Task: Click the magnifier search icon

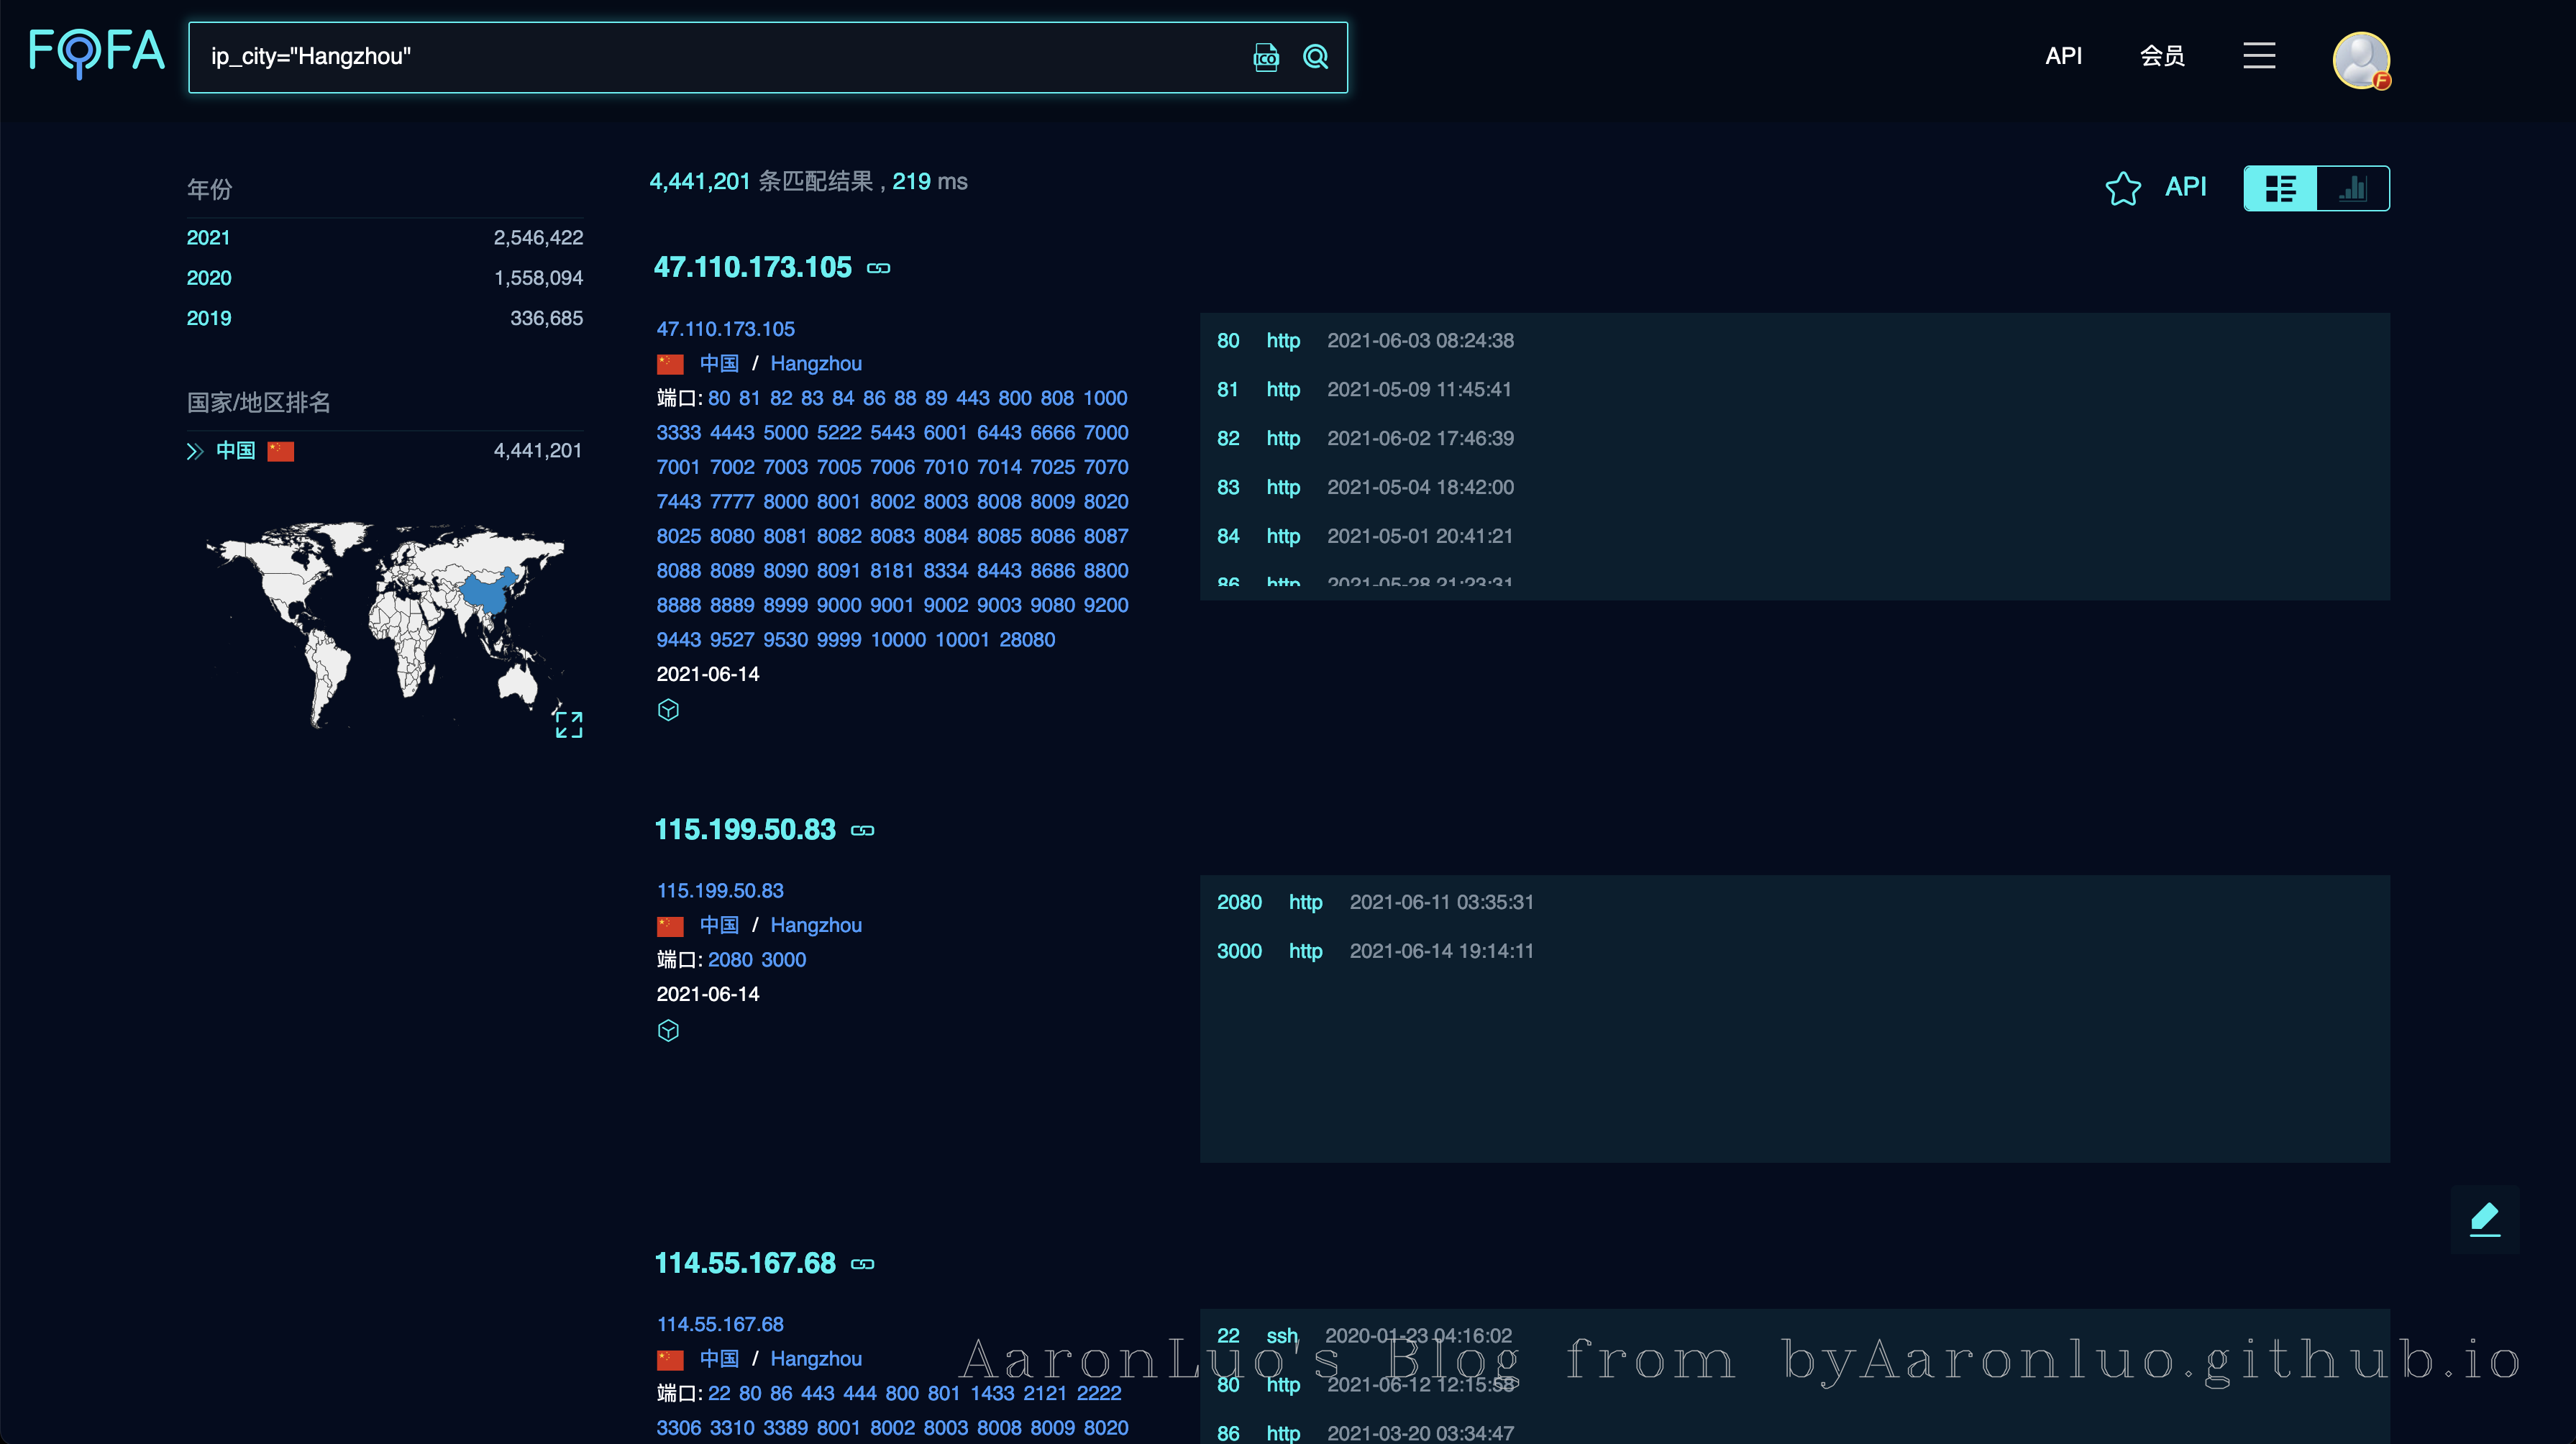Action: click(x=1315, y=57)
